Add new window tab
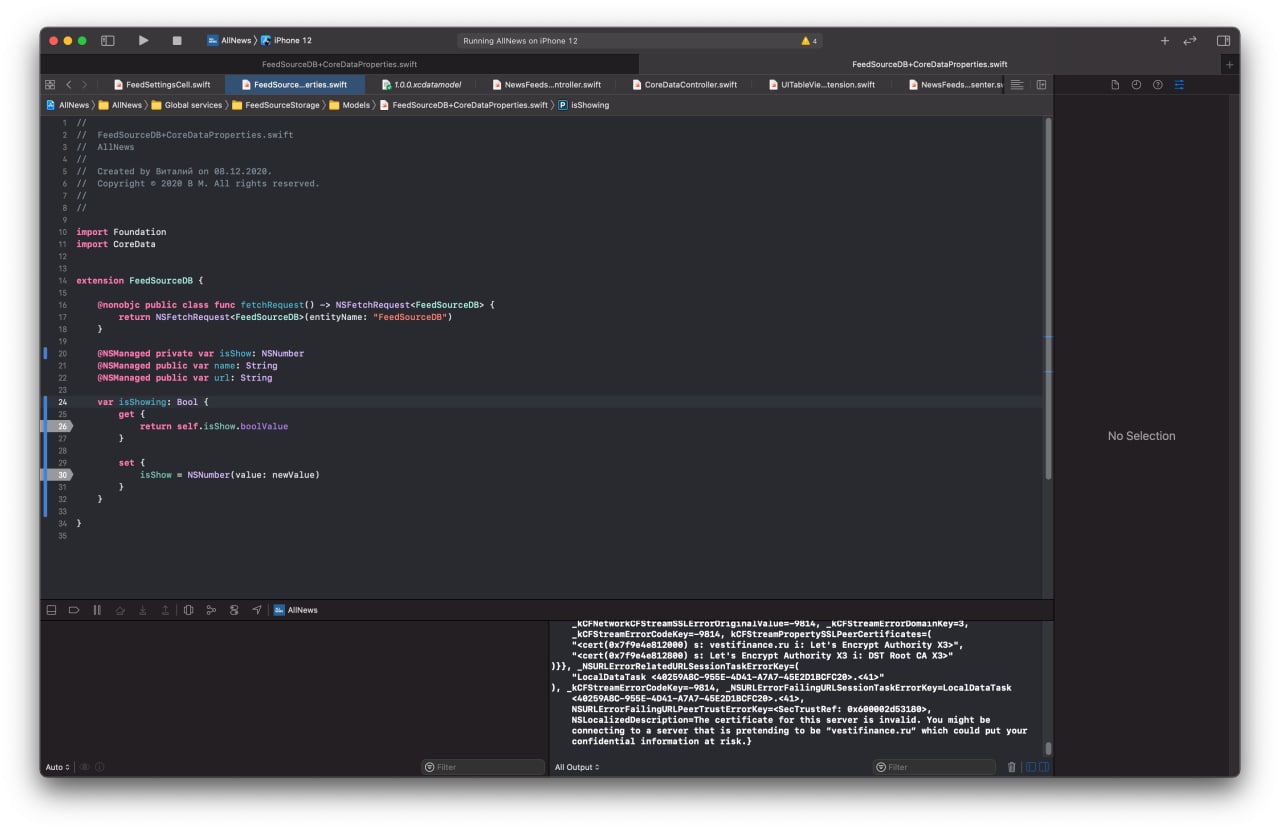The width and height of the screenshot is (1280, 830). point(1230,64)
